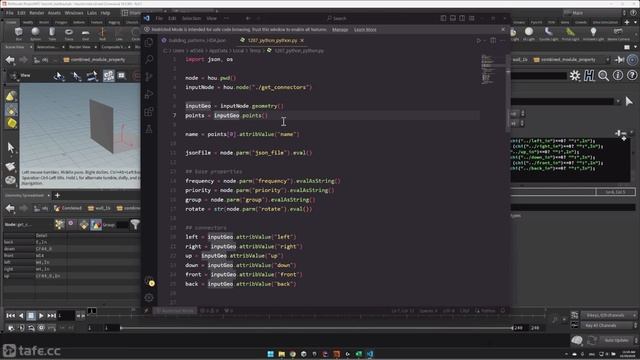Viewport: 640px width, 360px height.
Task: Open Houdini's Assets menu
Action: click(x=54, y=13)
